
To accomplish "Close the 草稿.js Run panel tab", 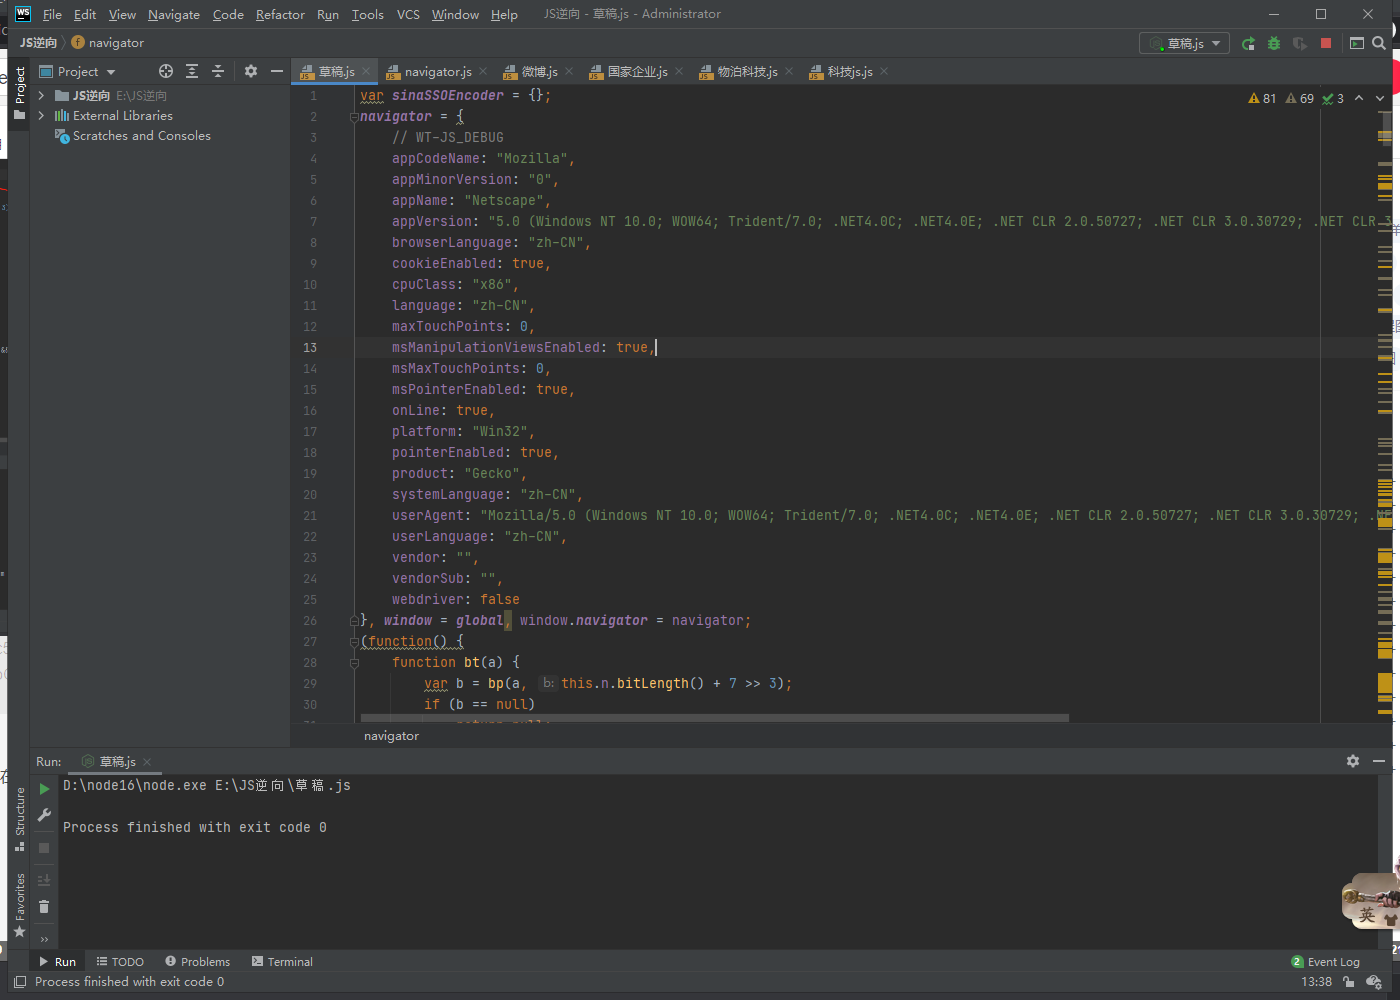I will [147, 762].
